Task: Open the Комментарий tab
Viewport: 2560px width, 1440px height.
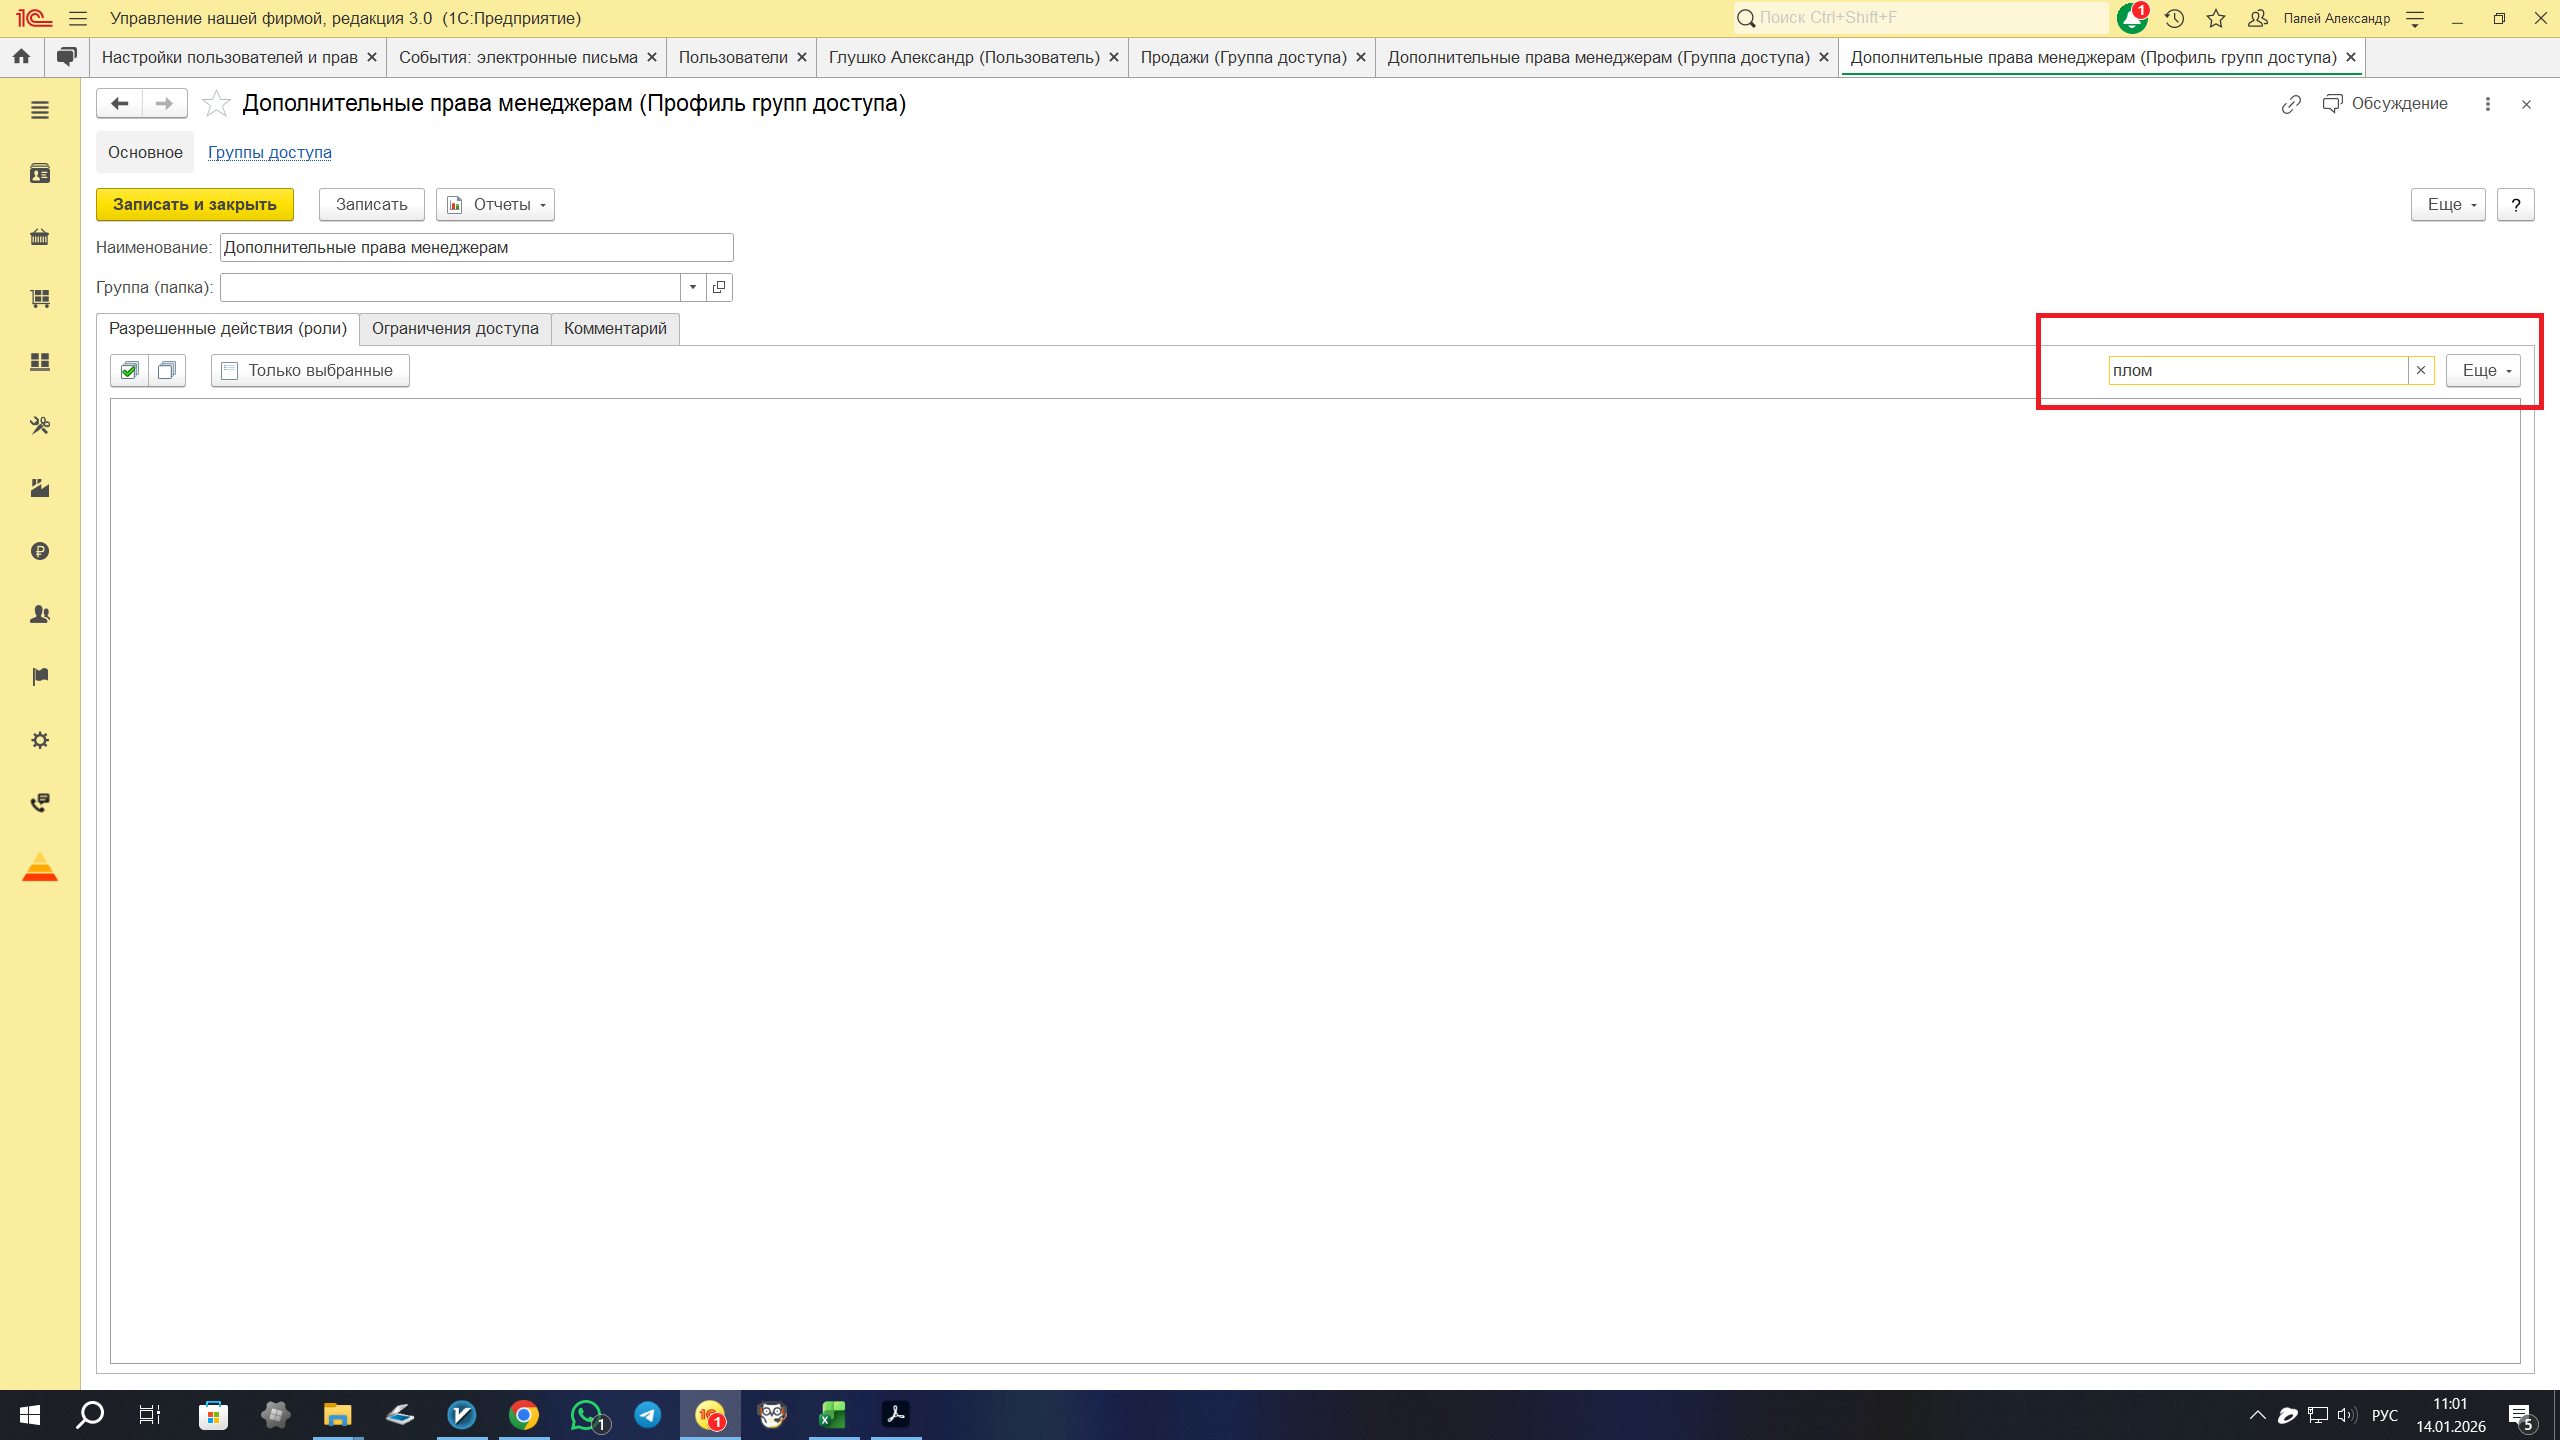Action: [x=615, y=328]
